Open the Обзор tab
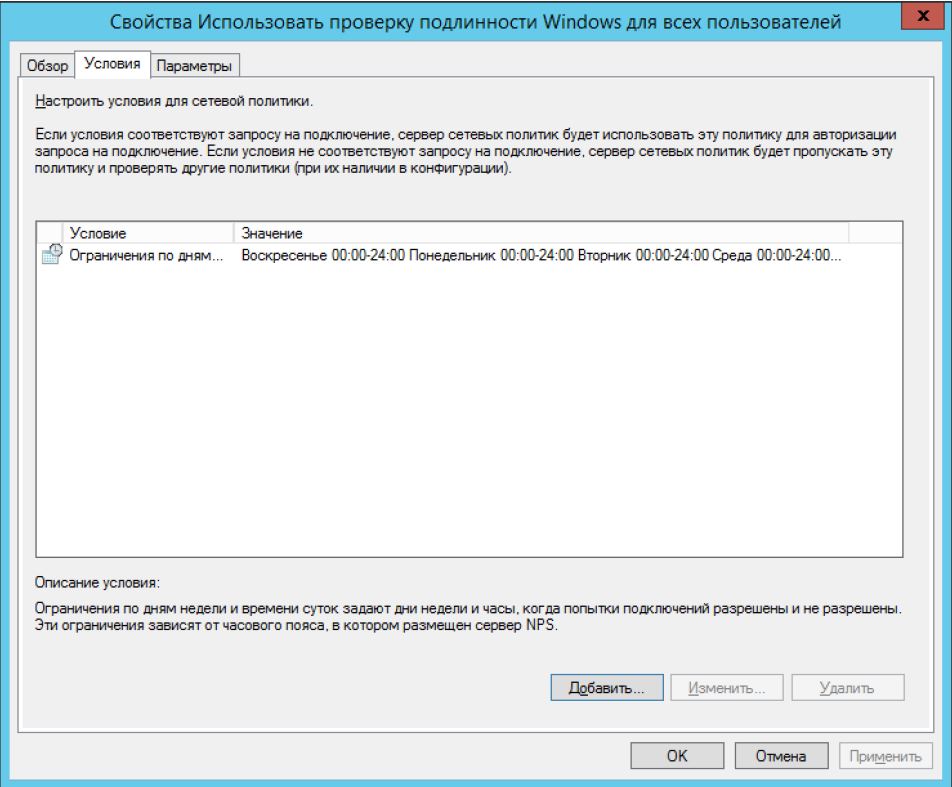Image resolution: width=952 pixels, height=787 pixels. click(x=45, y=65)
